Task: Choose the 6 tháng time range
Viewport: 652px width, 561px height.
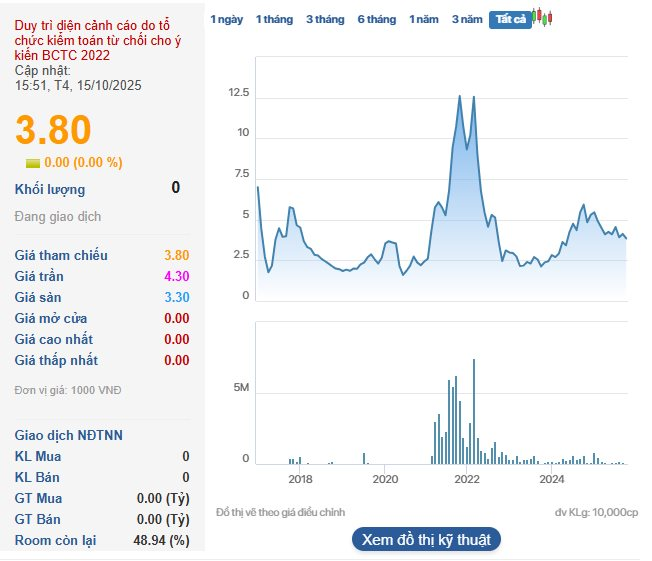Action: 376,20
